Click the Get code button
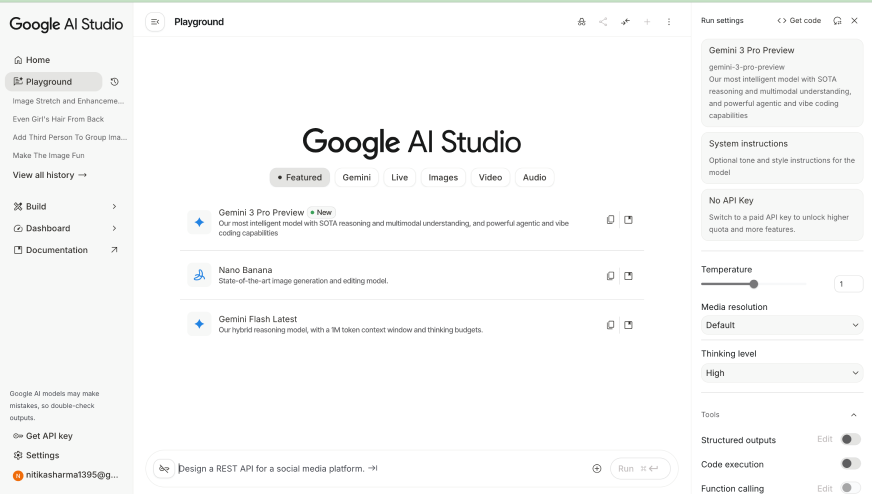This screenshot has width=872, height=494. pos(799,21)
